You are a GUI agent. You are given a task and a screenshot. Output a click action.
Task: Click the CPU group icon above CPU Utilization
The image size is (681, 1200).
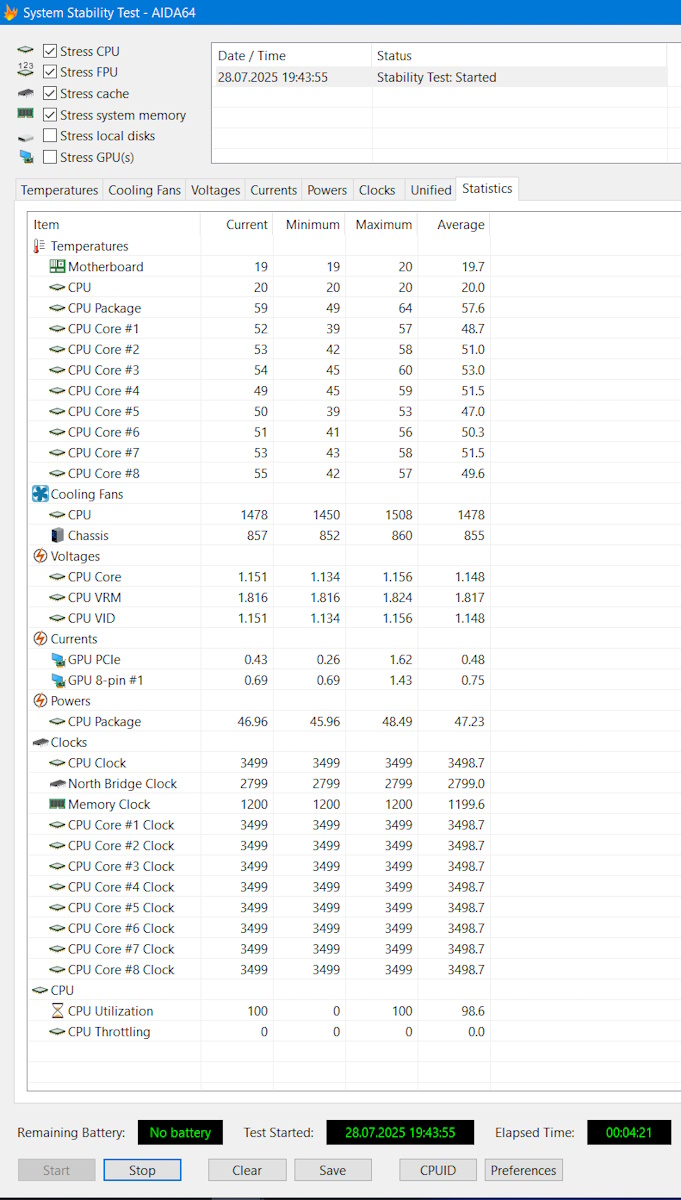coord(40,990)
